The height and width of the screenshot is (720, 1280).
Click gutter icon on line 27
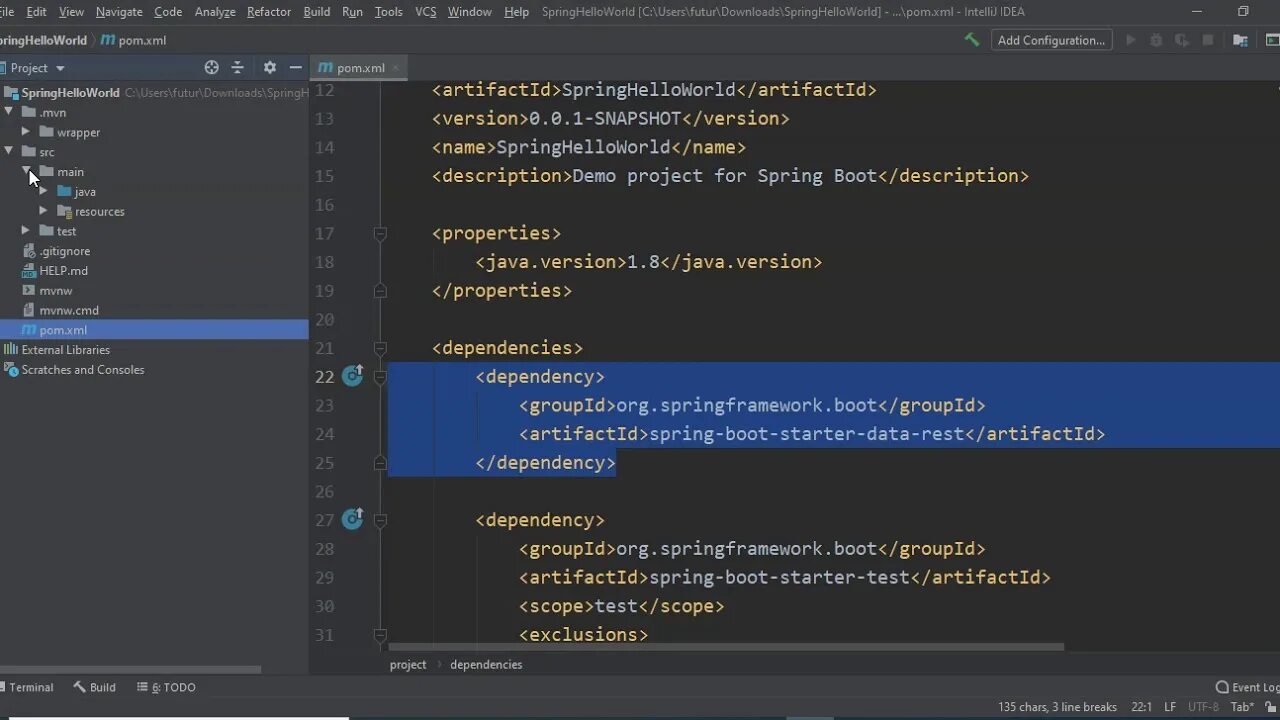(x=352, y=519)
